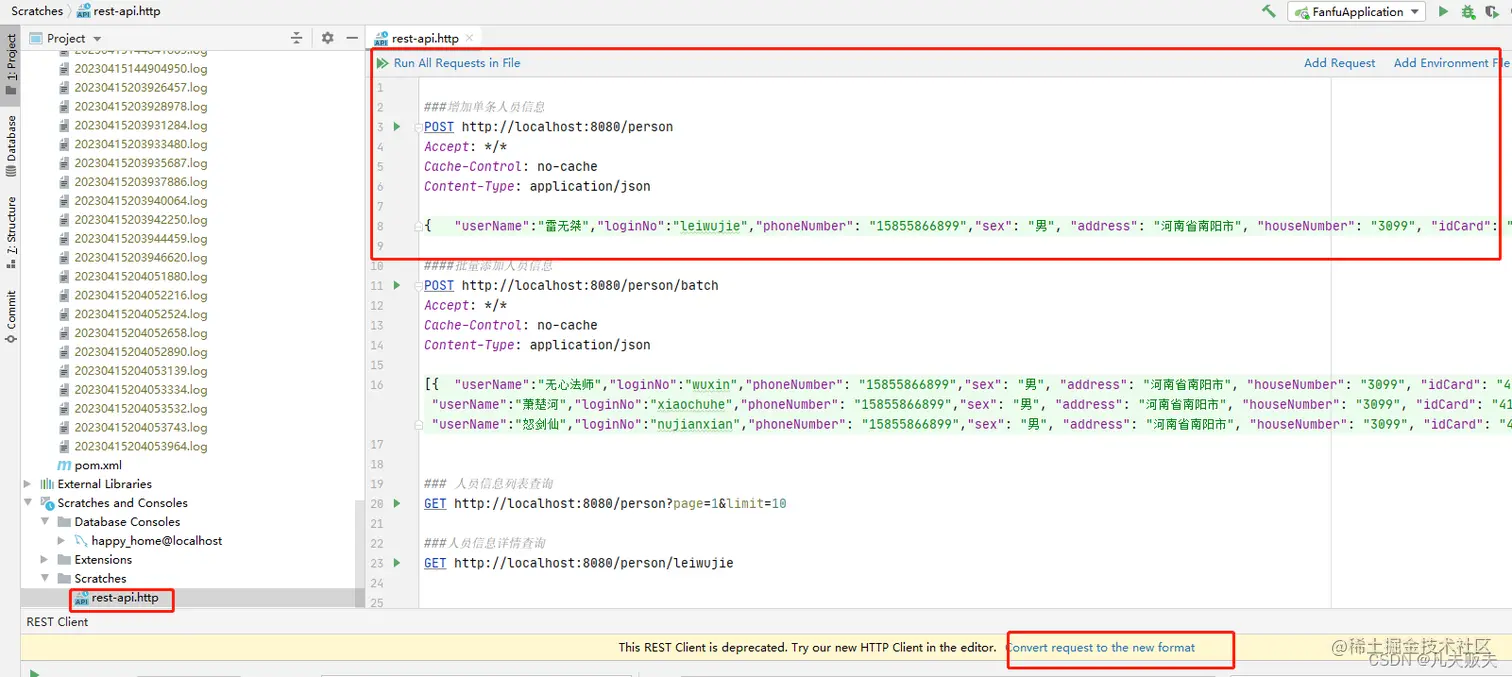Click URL http://localhost:8080/person/batch in editor
1512x677 pixels.
(590, 285)
